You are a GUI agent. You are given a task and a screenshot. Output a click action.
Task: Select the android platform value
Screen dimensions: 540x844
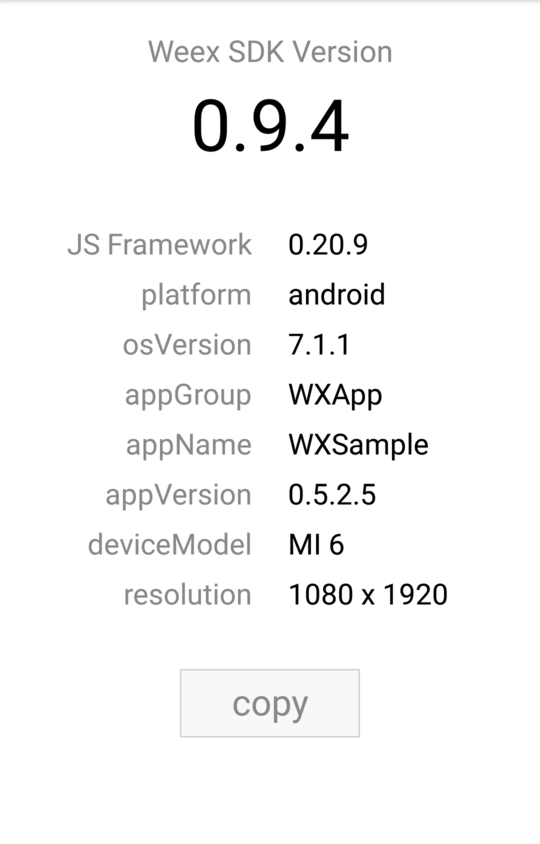(x=336, y=294)
